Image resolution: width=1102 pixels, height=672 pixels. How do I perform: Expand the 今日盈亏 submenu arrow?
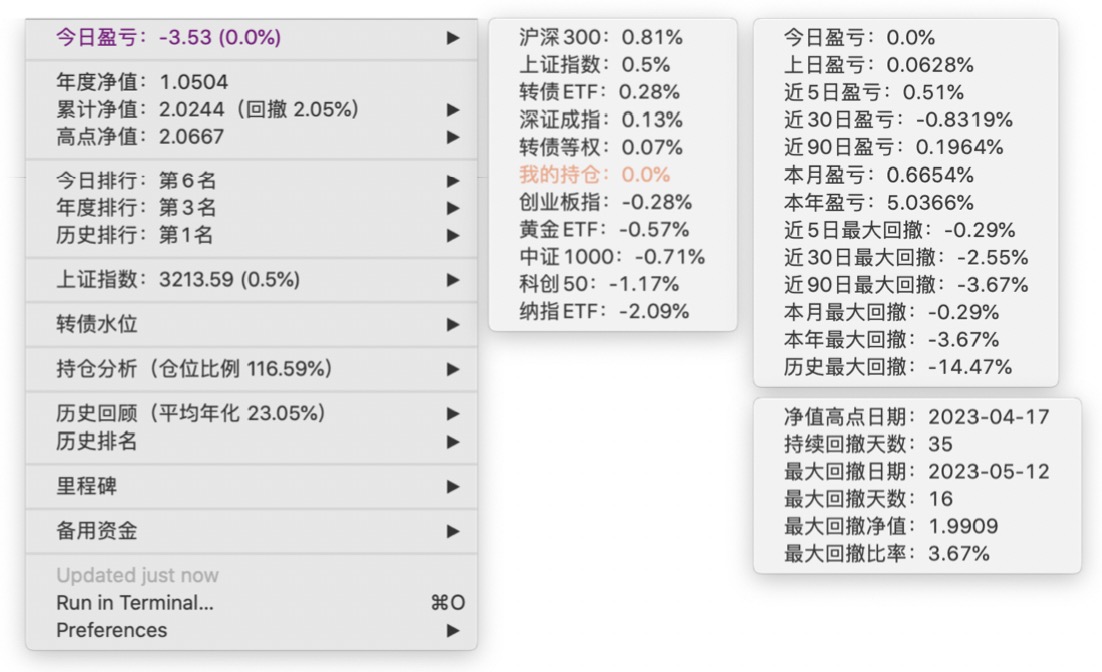tap(453, 38)
